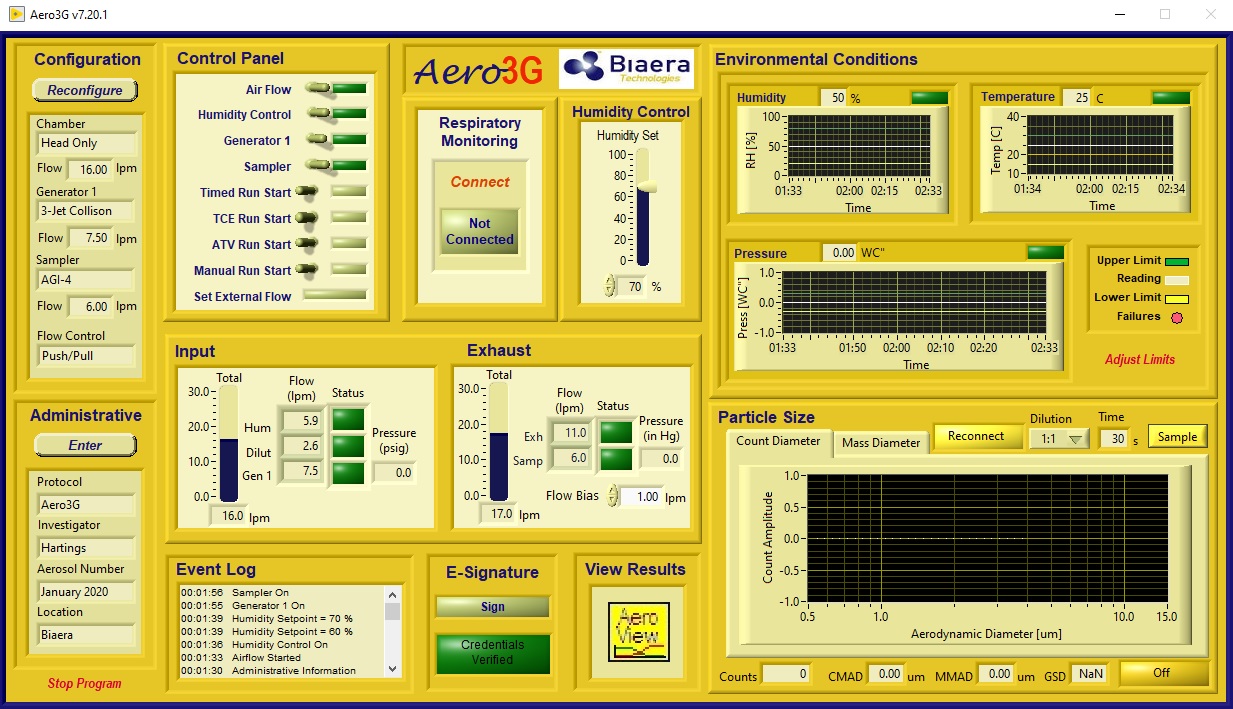Click the Humidity Set 70 value field
This screenshot has height=709, width=1233.
633,286
